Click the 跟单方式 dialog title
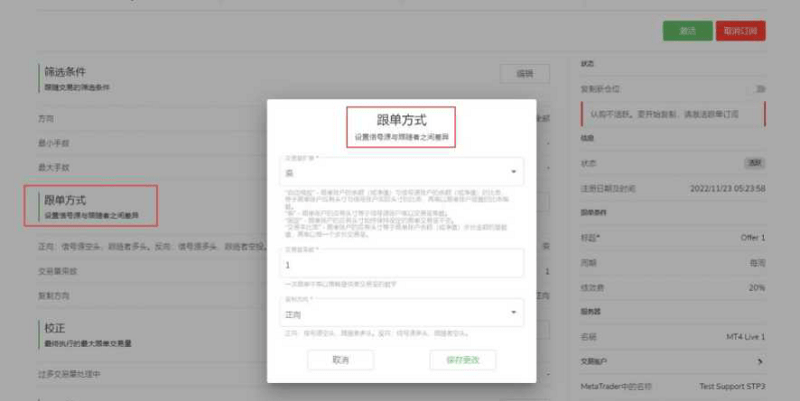 400,120
